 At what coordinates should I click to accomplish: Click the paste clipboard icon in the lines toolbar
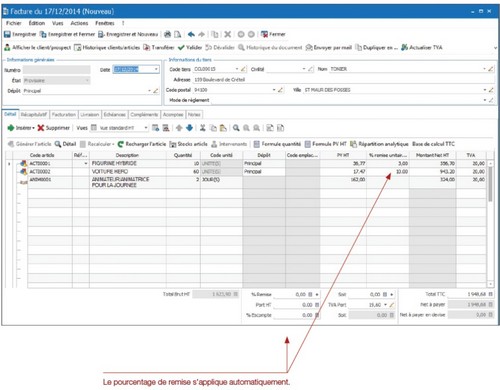223,128
